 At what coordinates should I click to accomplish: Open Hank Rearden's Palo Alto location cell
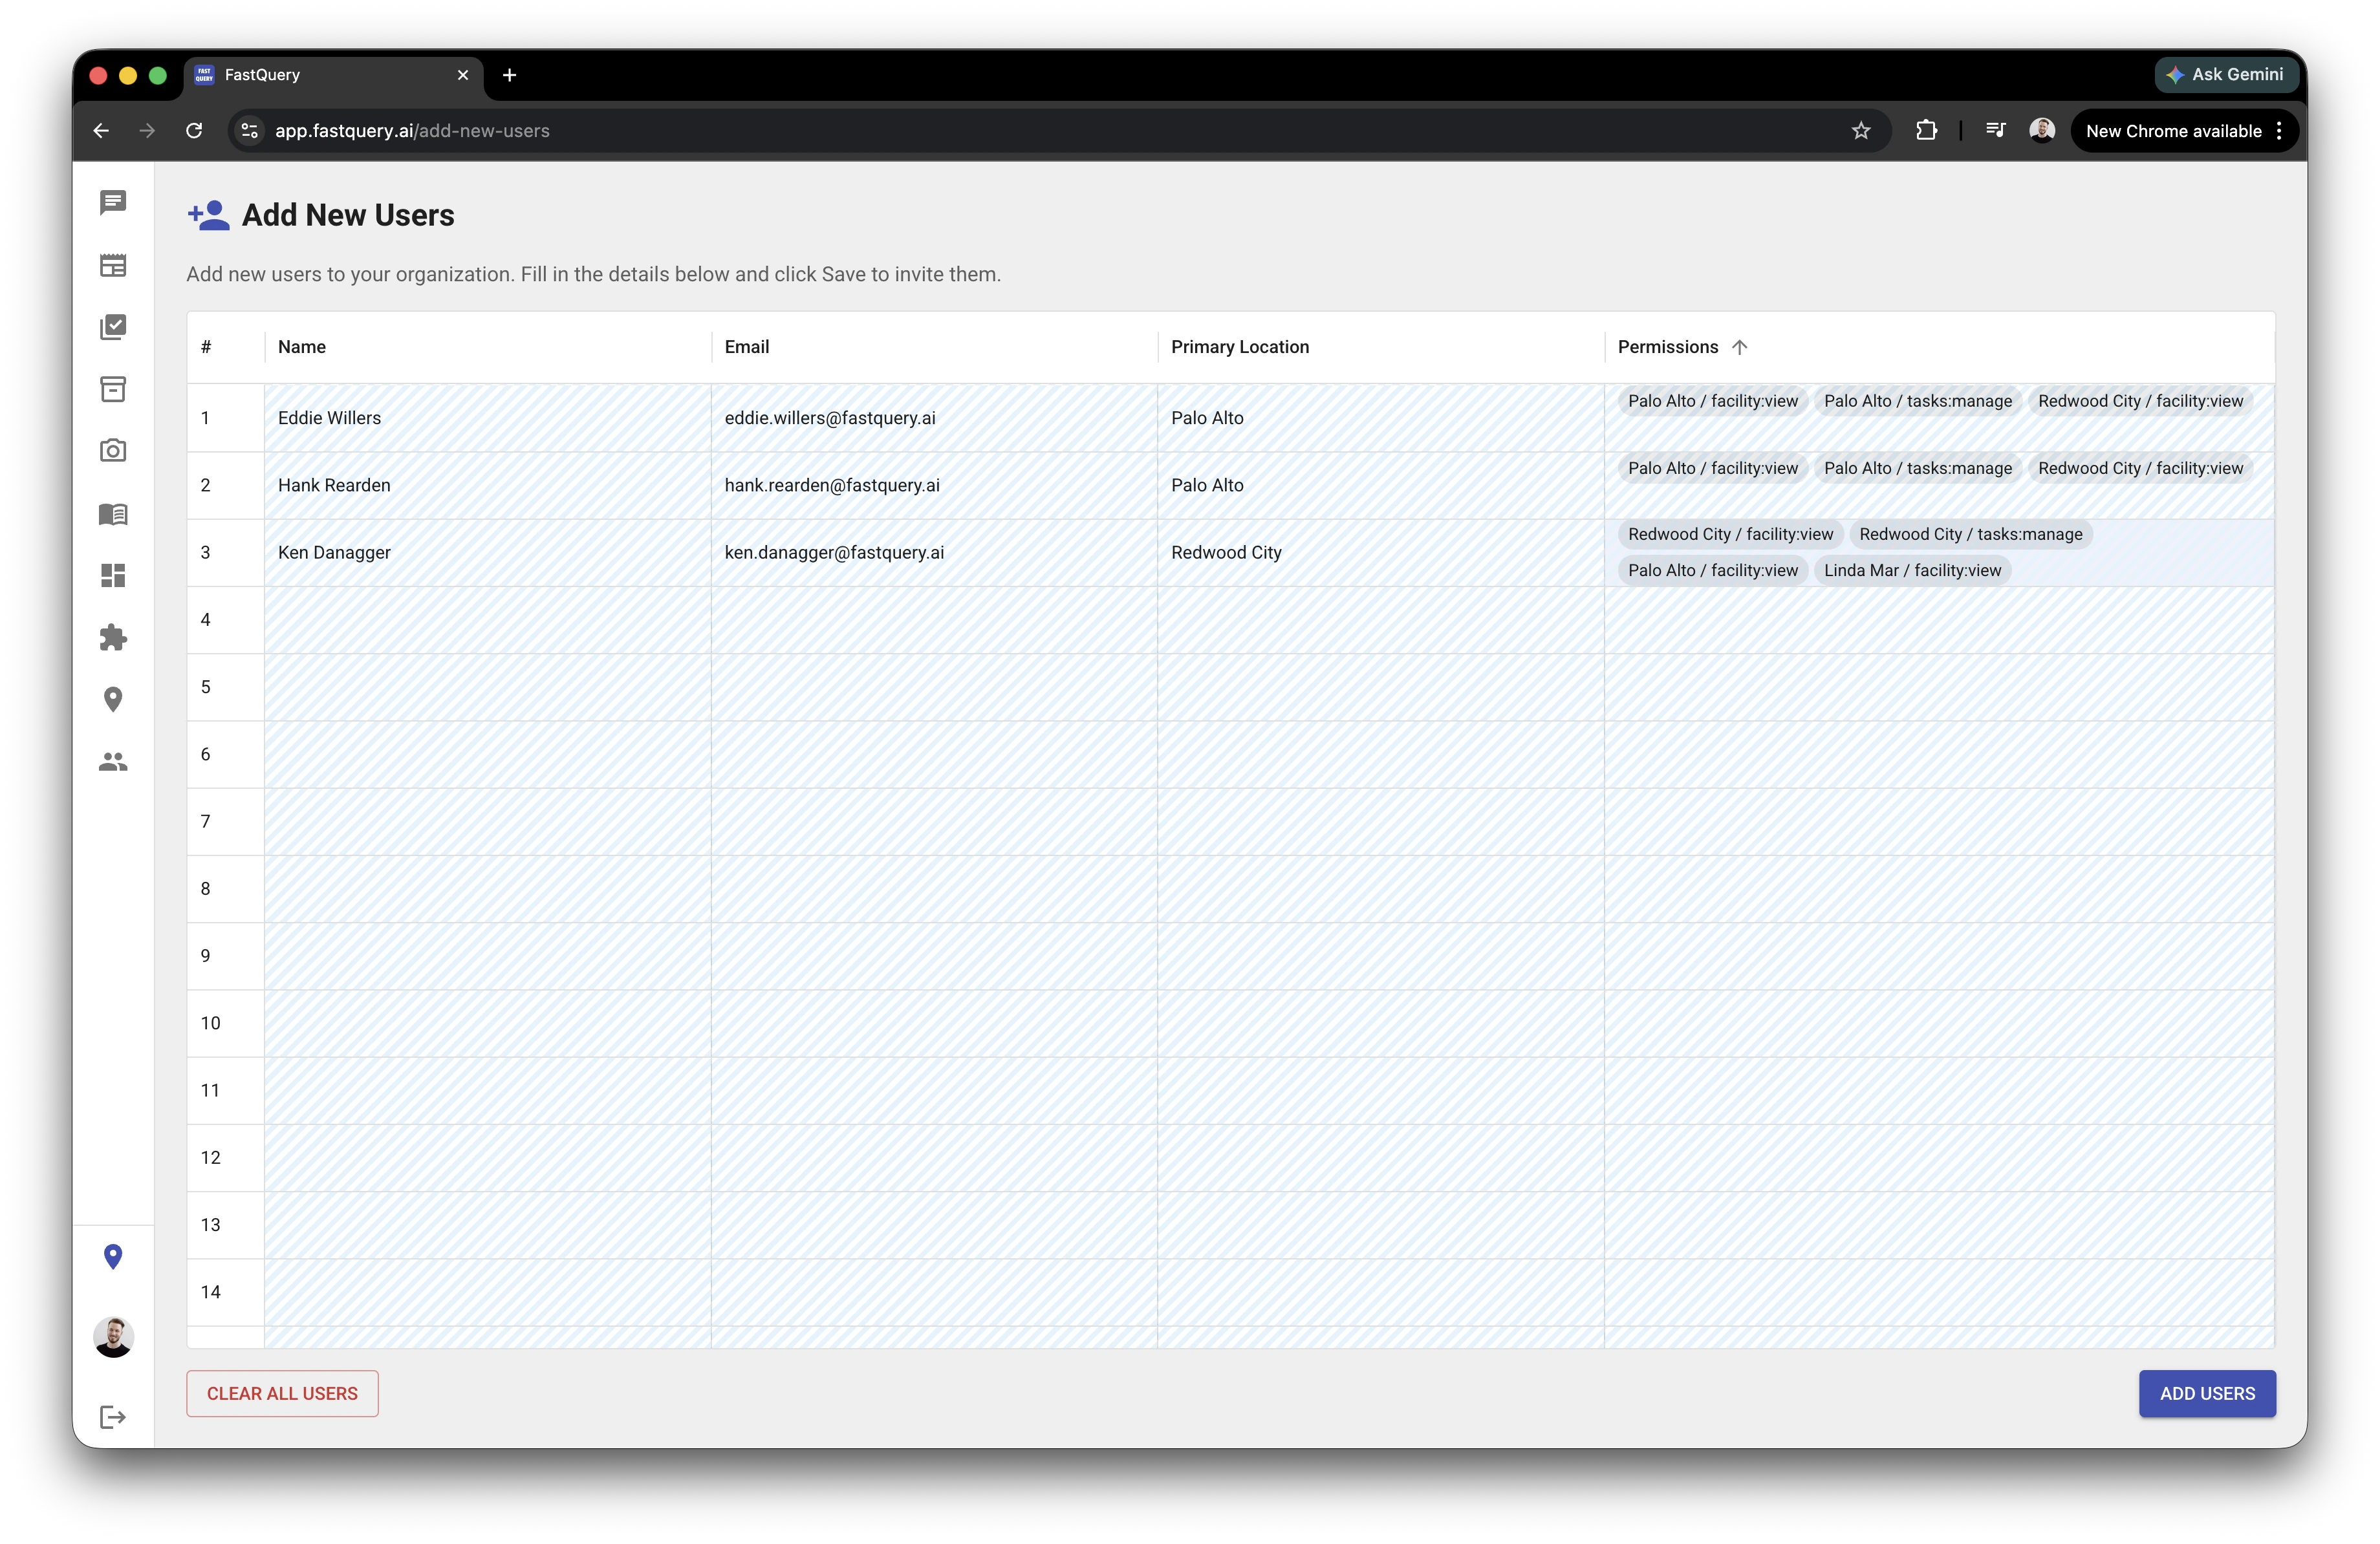click(x=1381, y=485)
